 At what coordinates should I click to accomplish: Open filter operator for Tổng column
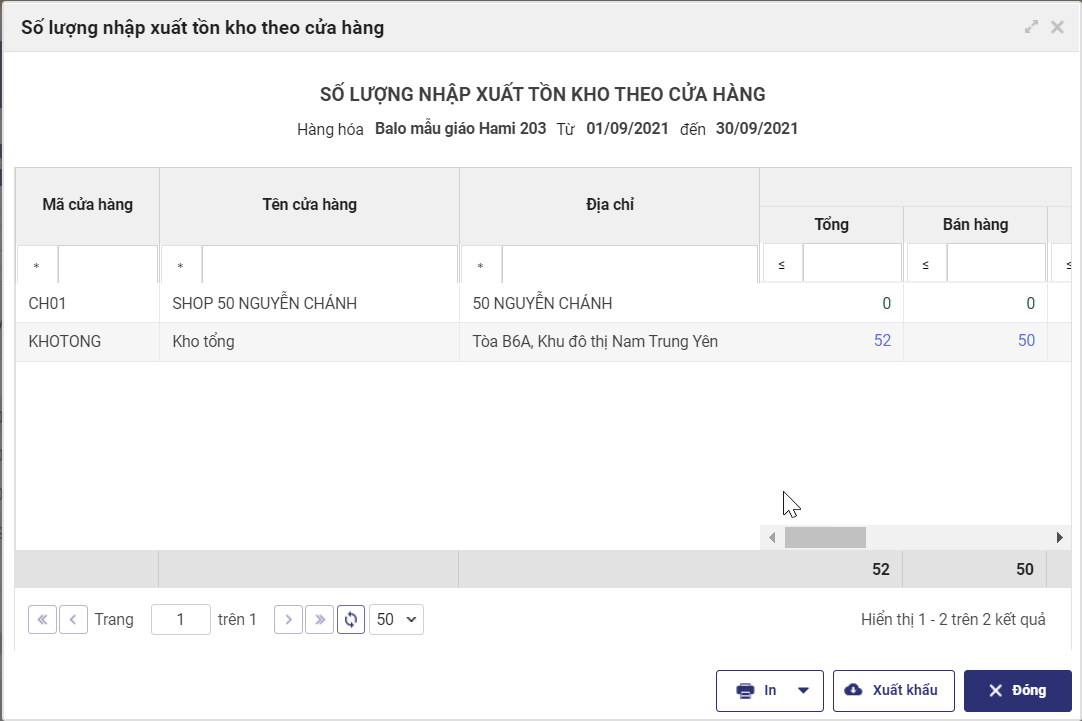click(x=781, y=266)
